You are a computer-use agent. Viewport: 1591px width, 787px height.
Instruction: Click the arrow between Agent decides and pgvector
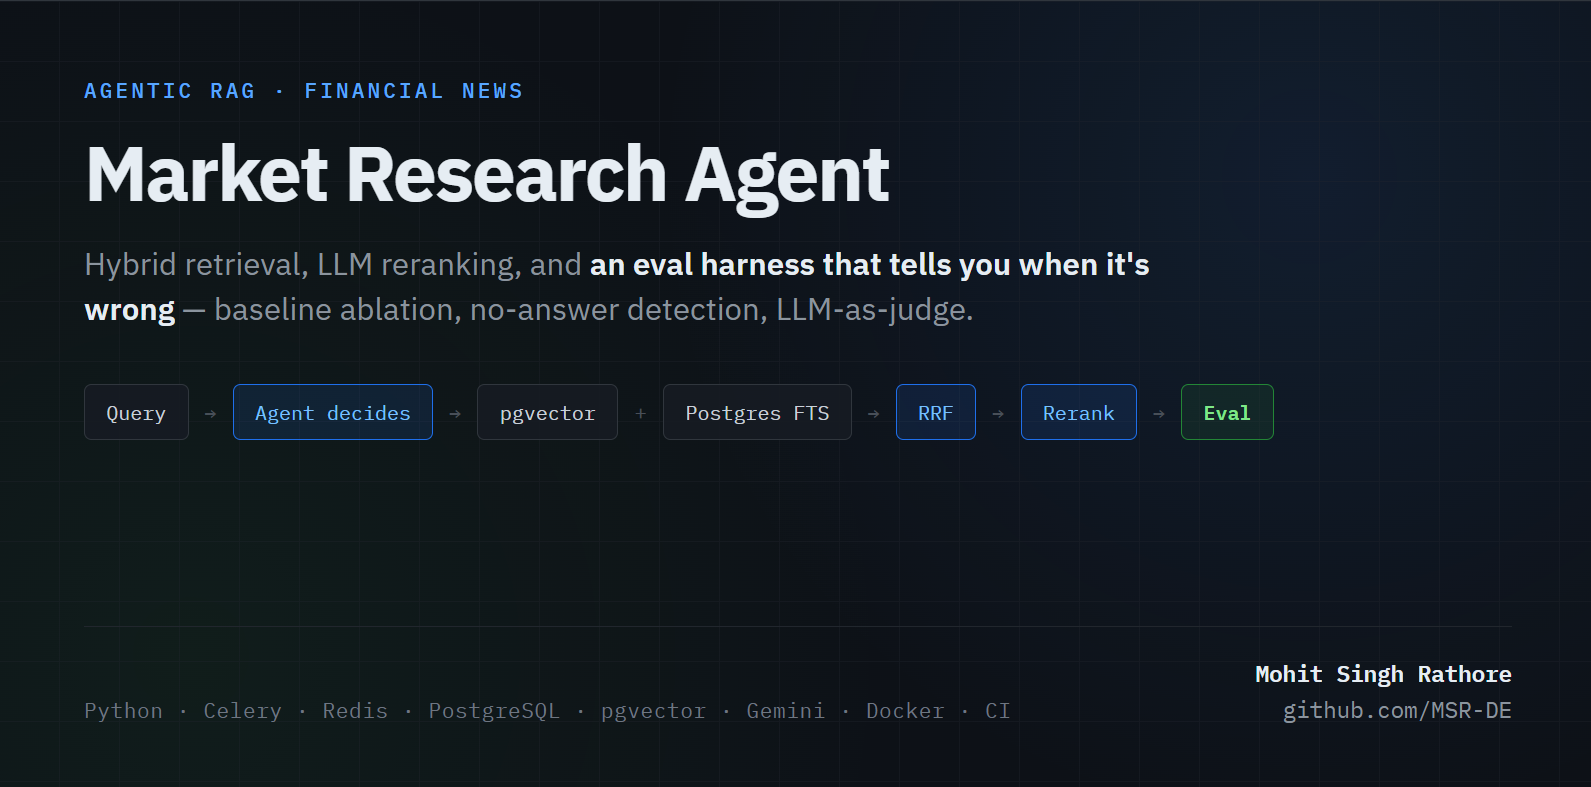click(x=455, y=413)
